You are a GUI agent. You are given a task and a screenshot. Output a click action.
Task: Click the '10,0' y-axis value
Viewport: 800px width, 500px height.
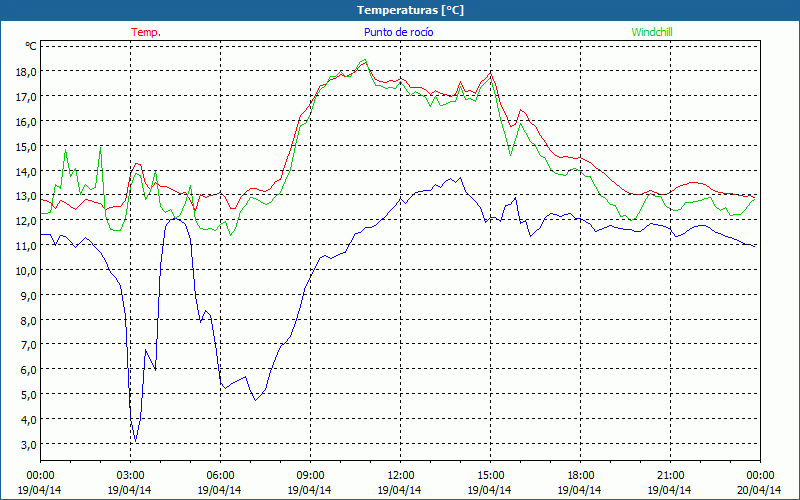[26, 270]
